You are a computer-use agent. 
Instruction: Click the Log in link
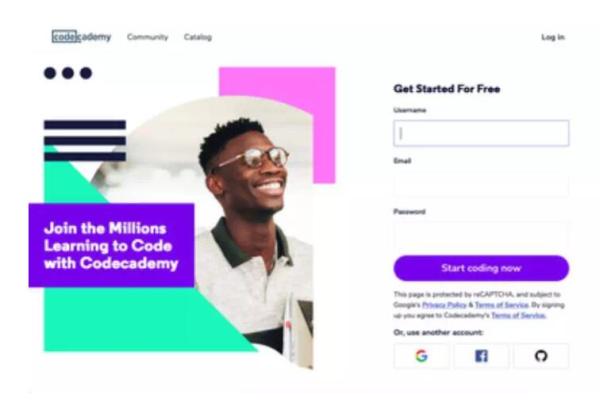tap(553, 37)
